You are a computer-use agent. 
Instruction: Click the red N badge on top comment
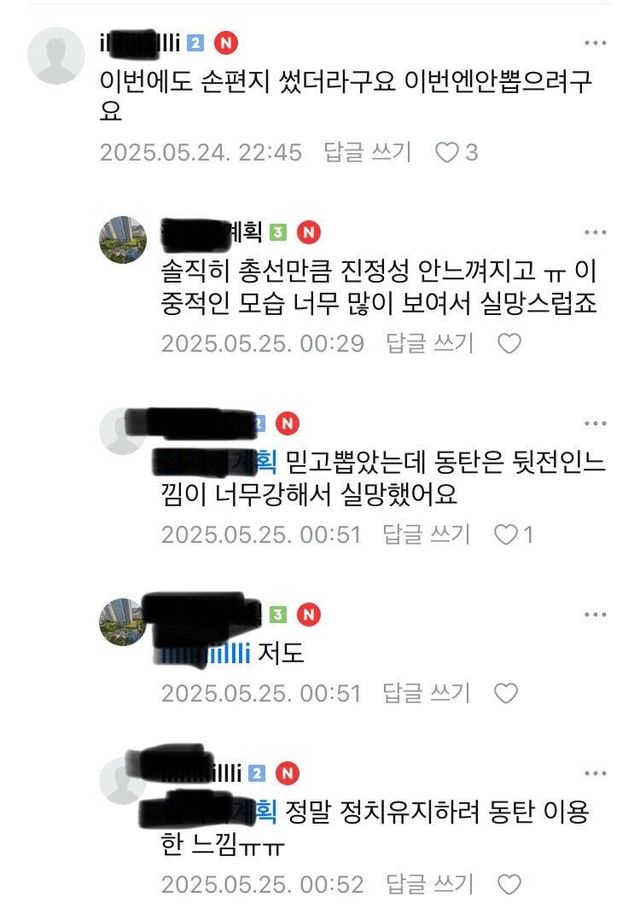tap(226, 43)
